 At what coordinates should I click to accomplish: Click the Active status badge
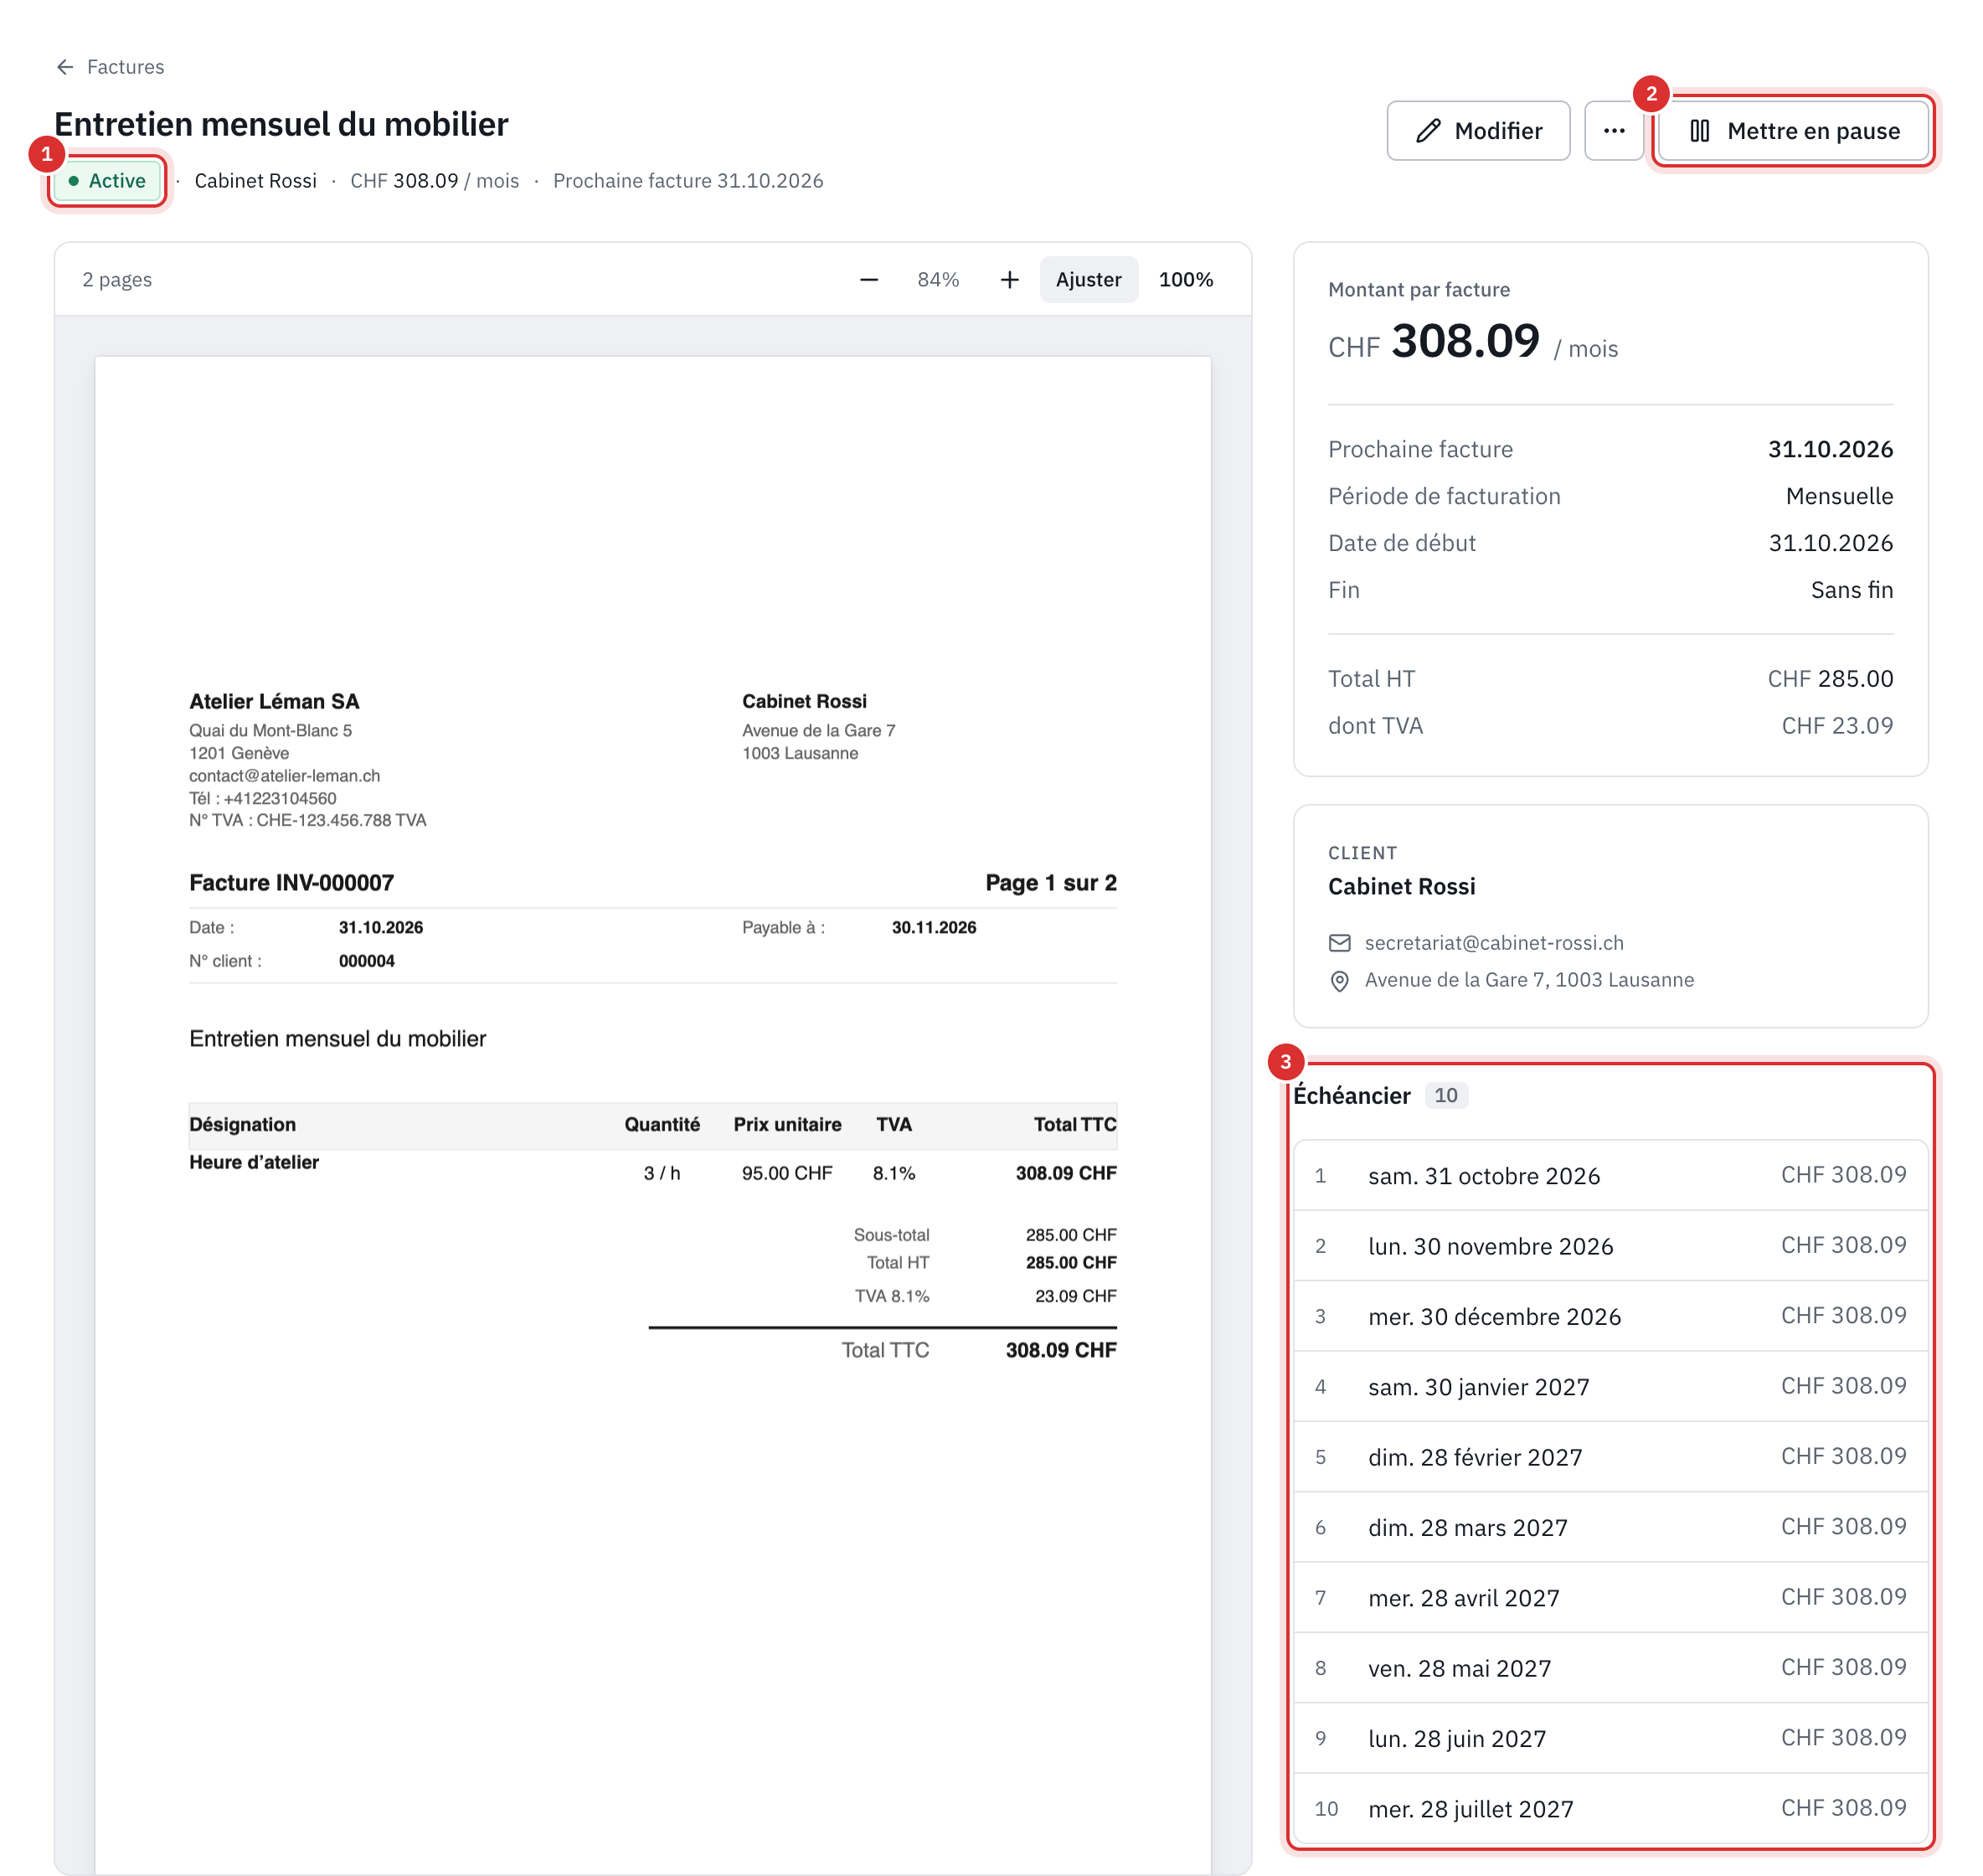(107, 181)
